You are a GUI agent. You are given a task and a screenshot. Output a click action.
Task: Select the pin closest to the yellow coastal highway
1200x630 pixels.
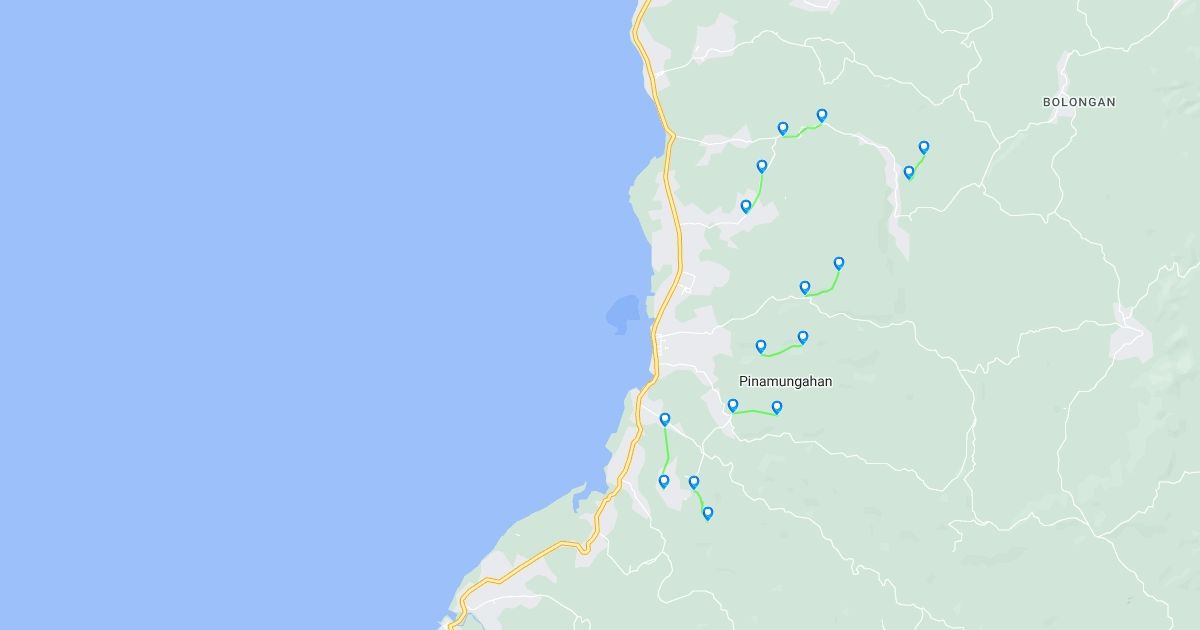pos(665,419)
